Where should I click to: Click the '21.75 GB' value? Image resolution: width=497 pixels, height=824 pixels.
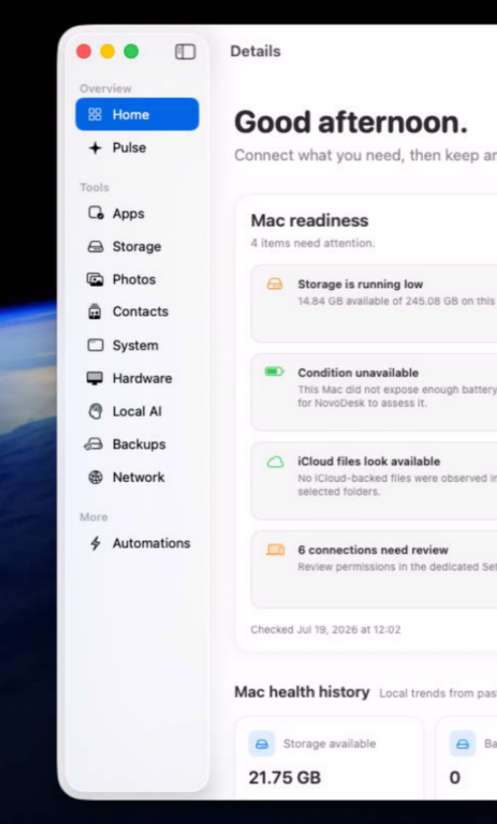tap(284, 778)
